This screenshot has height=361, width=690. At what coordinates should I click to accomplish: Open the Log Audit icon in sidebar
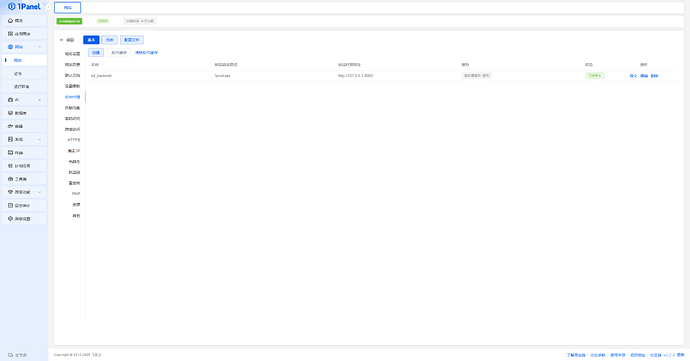pyautogui.click(x=11, y=206)
